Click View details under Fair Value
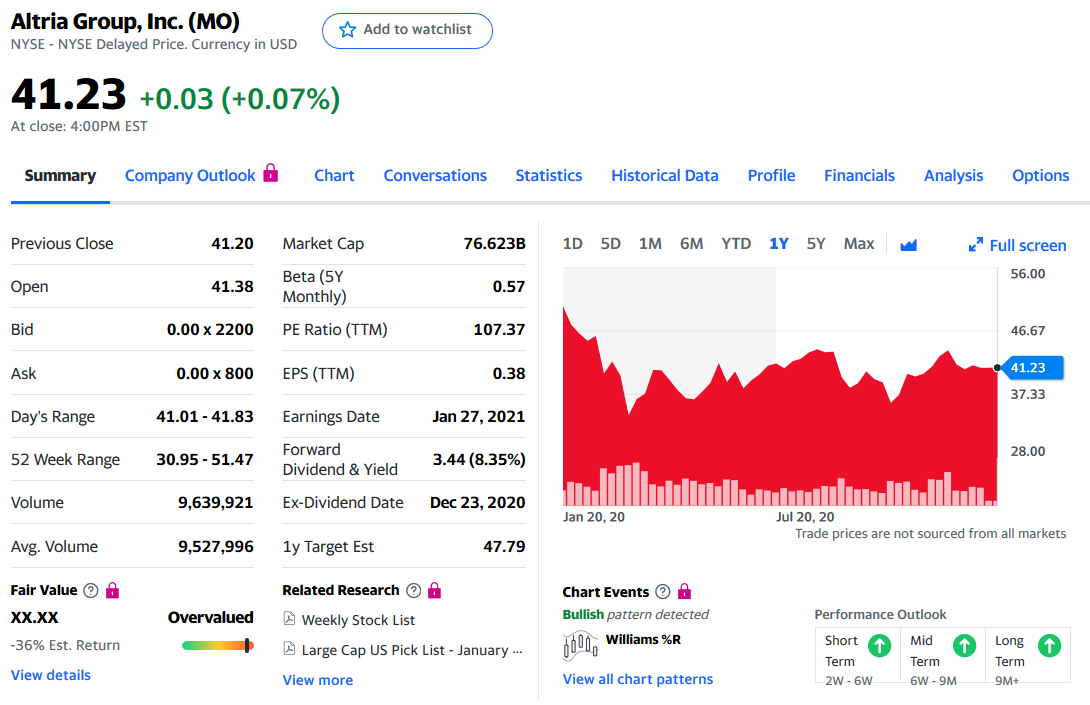 [x=51, y=674]
